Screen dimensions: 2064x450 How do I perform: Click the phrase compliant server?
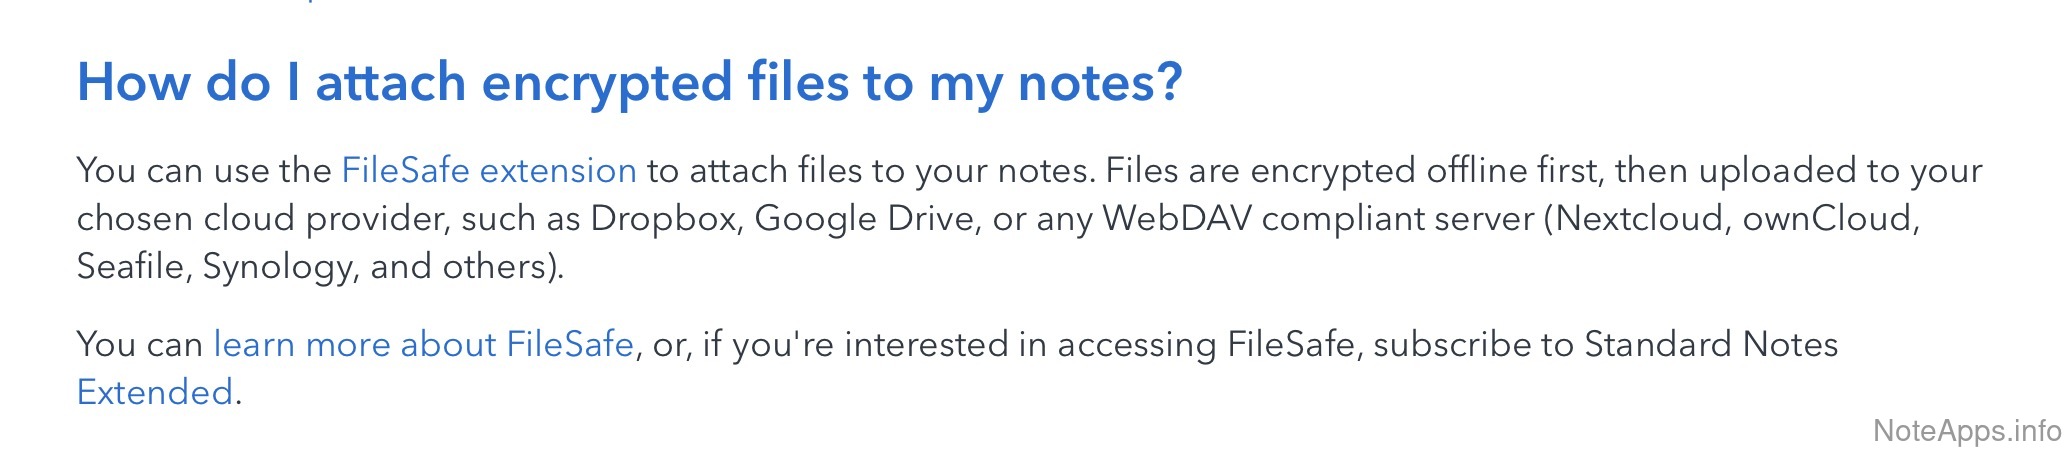[1397, 219]
